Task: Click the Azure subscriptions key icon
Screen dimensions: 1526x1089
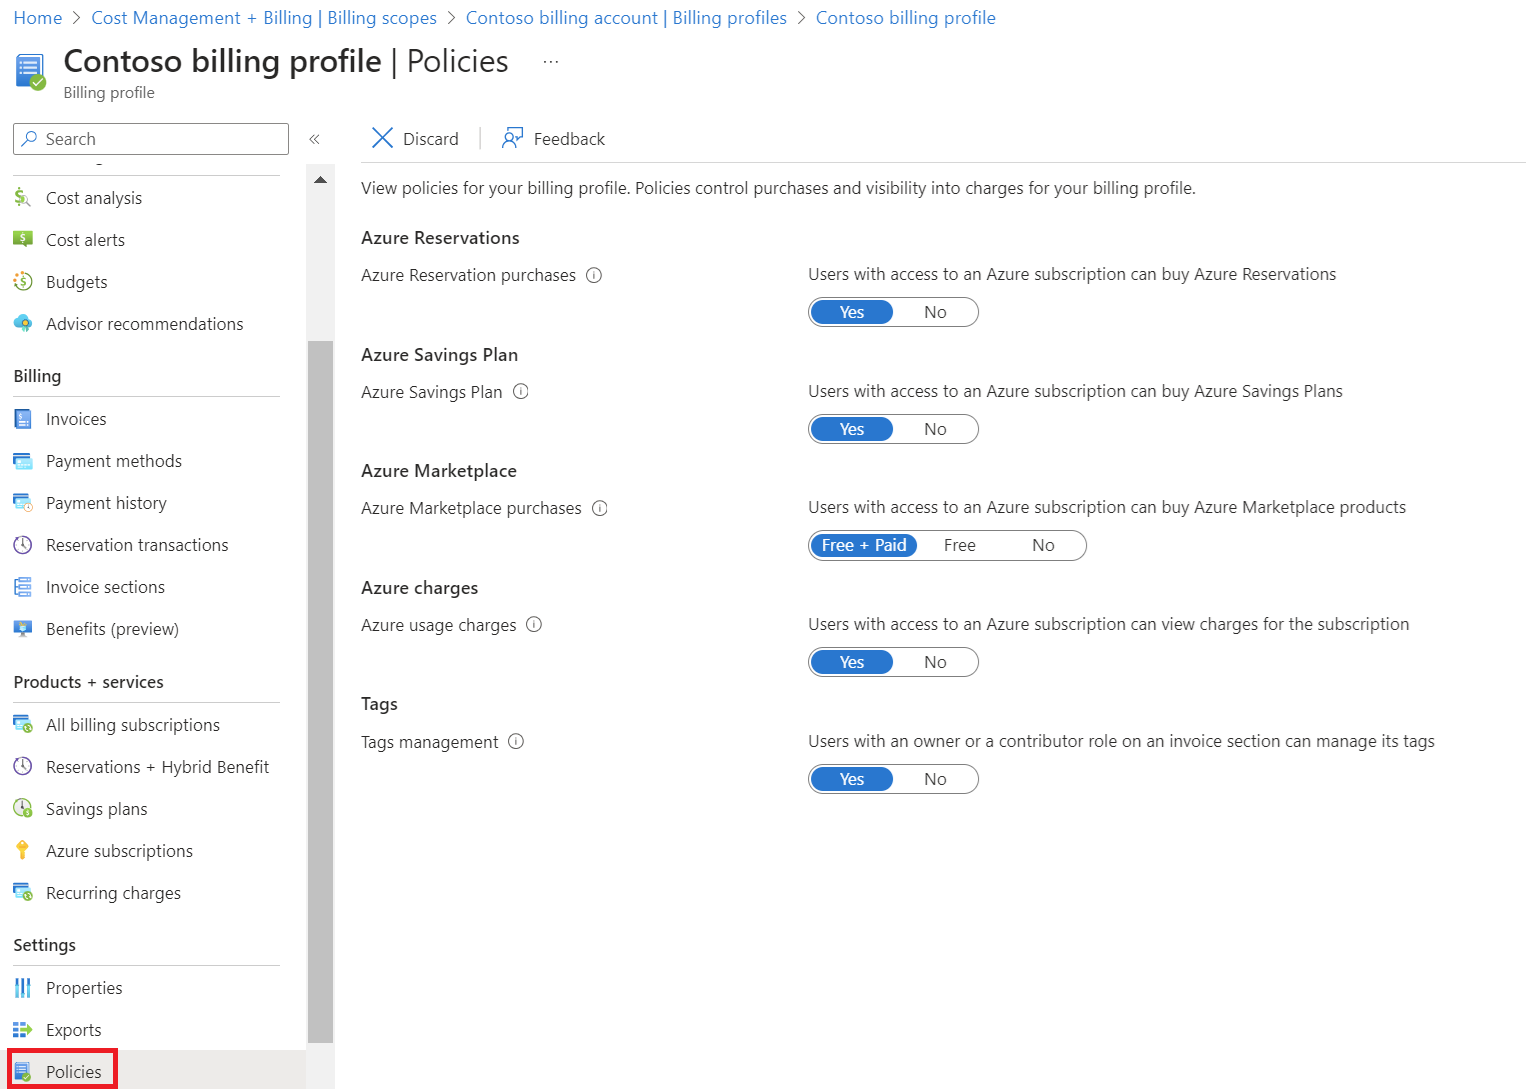Action: [x=22, y=851]
